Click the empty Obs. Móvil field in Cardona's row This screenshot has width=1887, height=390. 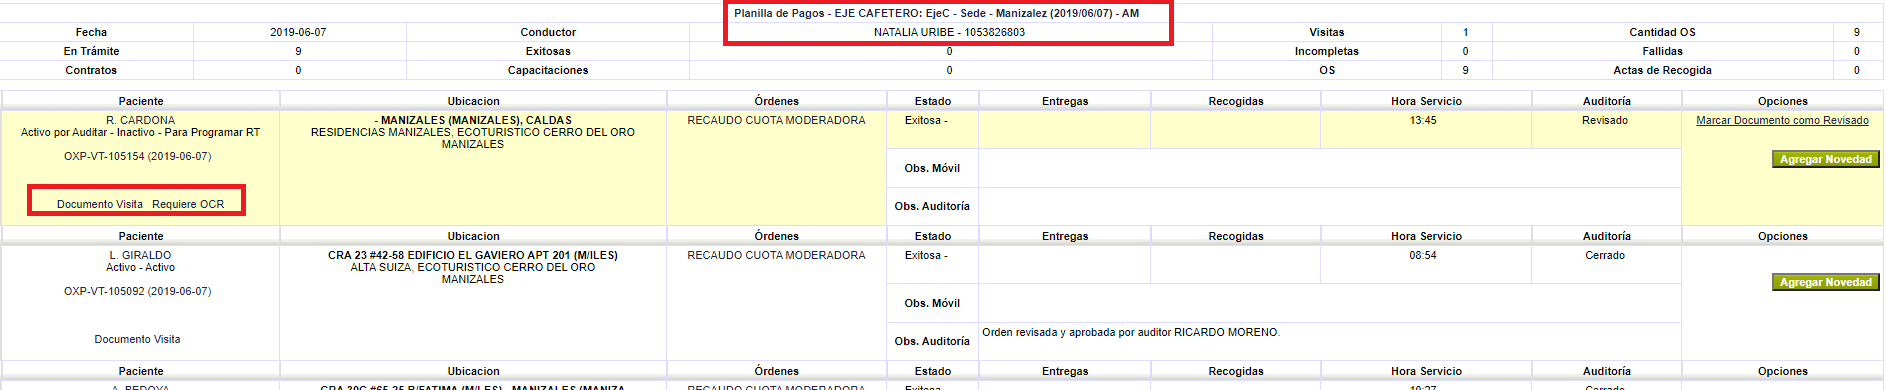click(x=1329, y=168)
